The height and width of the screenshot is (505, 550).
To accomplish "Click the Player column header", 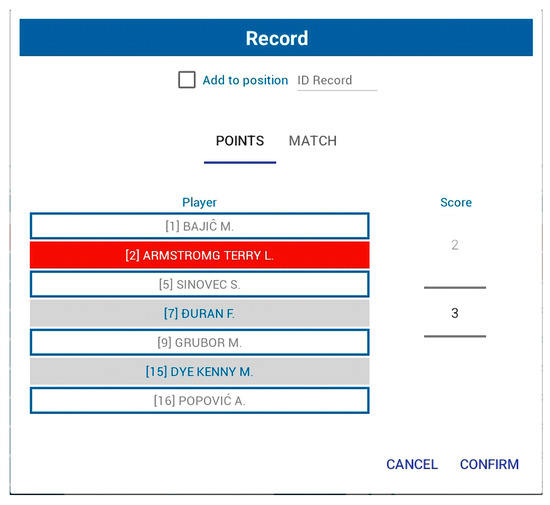I will tap(199, 202).
